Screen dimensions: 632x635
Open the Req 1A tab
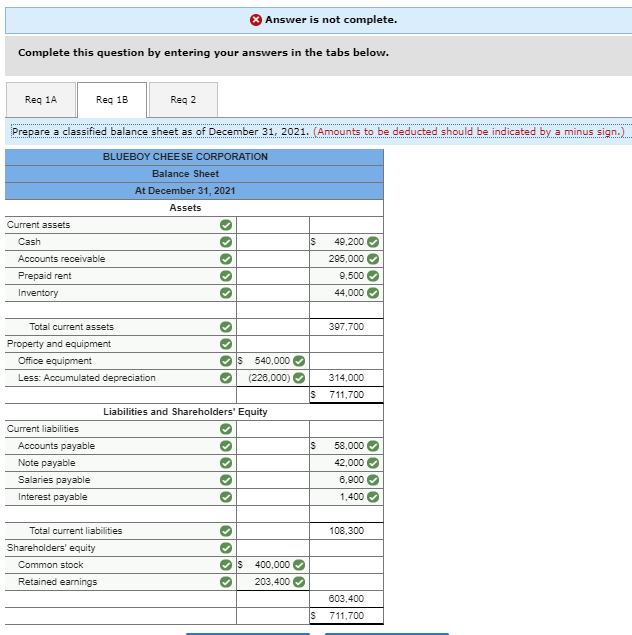pyautogui.click(x=41, y=100)
